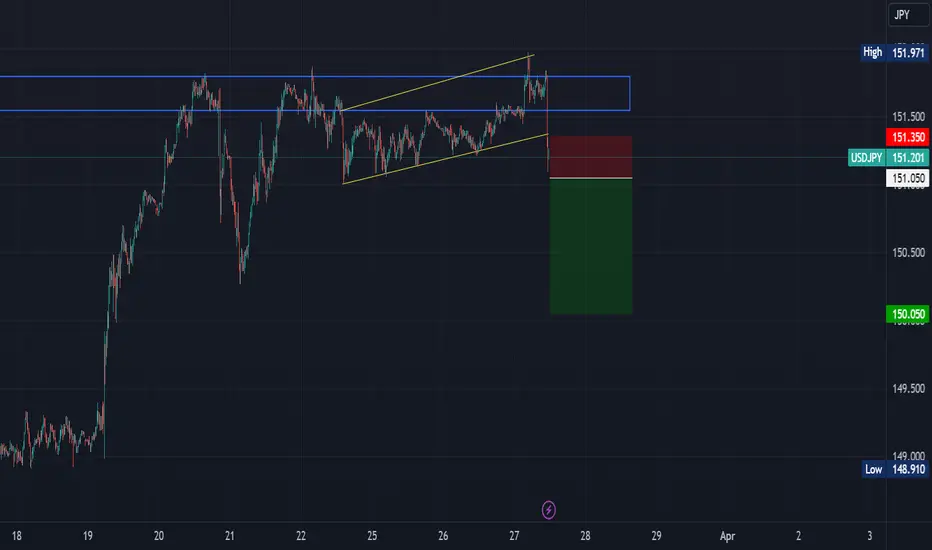Click the 22 date label on time axis
This screenshot has width=932, height=550.
301,536
